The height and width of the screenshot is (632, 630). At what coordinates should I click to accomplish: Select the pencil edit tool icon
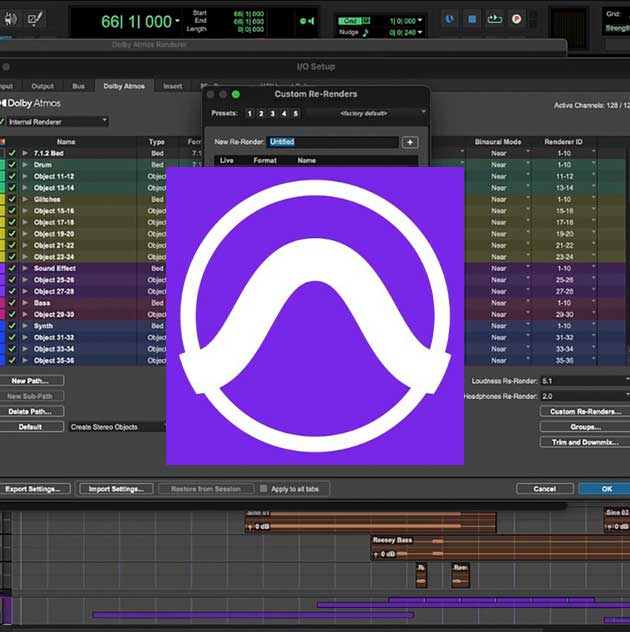coord(34,19)
